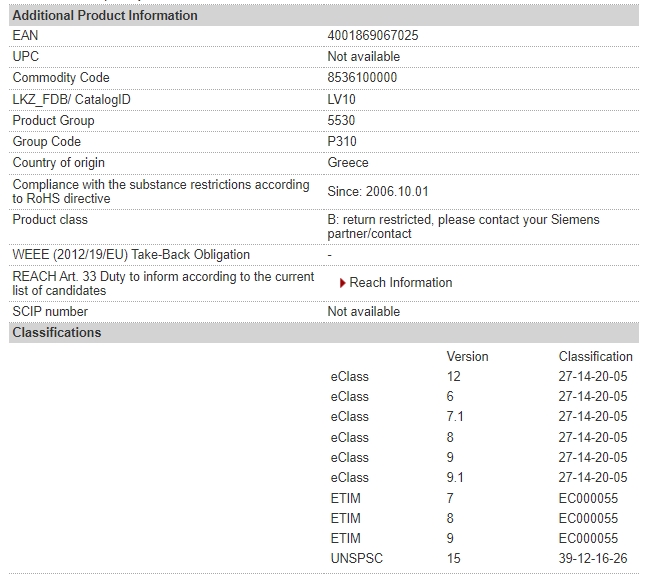
Task: Click the Version column header
Action: pyautogui.click(x=467, y=356)
